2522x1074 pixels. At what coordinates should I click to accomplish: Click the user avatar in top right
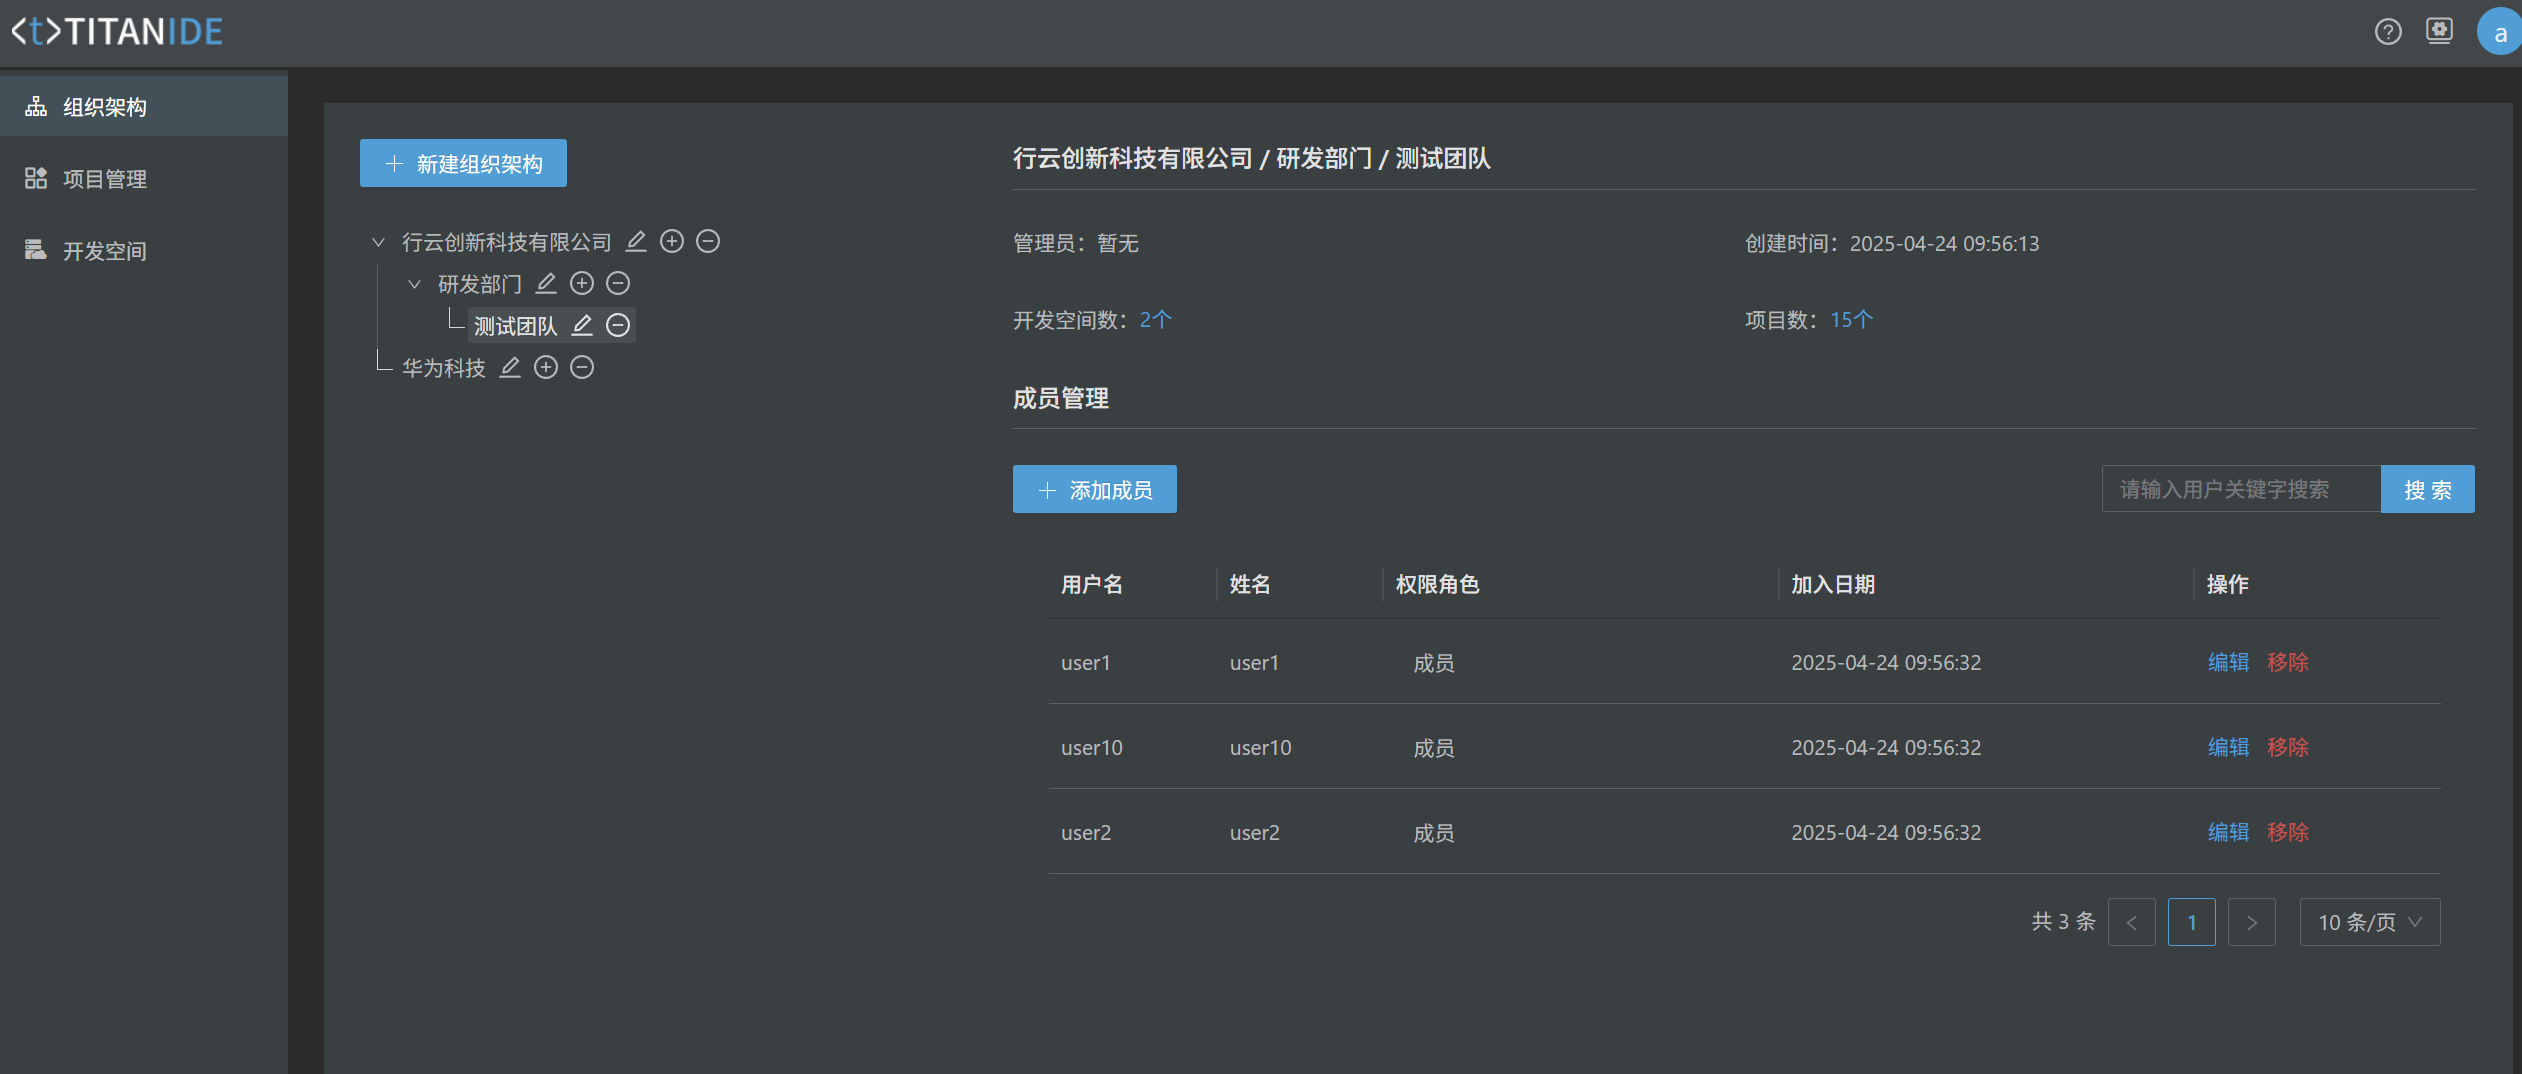point(2498,32)
